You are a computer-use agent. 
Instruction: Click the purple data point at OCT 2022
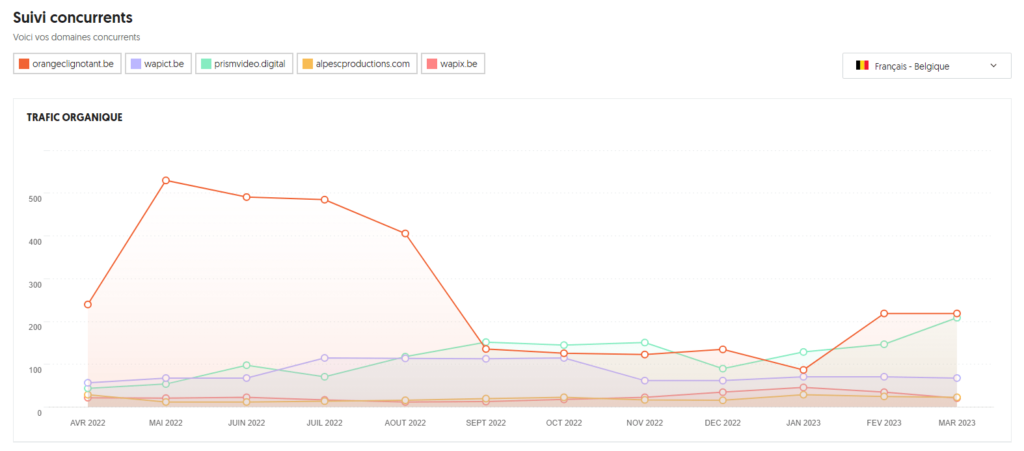click(564, 358)
